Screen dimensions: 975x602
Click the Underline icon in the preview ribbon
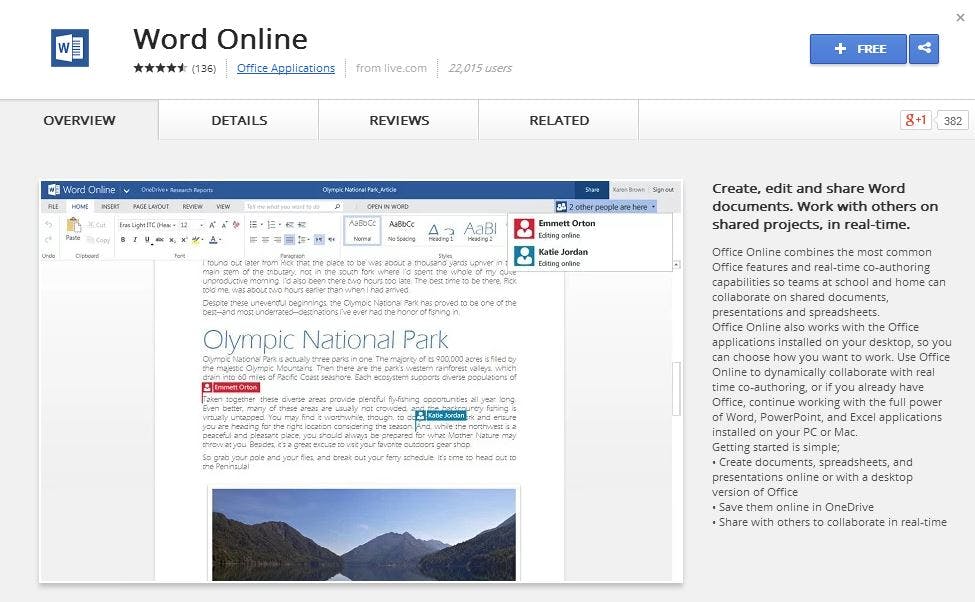[x=147, y=239]
